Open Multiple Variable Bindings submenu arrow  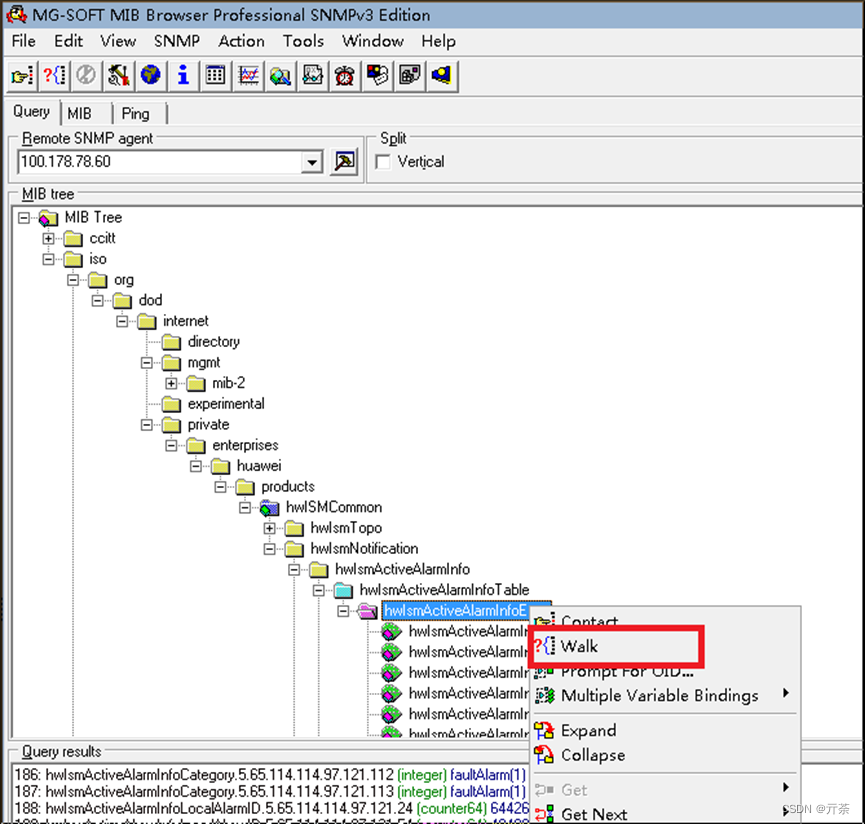(785, 696)
